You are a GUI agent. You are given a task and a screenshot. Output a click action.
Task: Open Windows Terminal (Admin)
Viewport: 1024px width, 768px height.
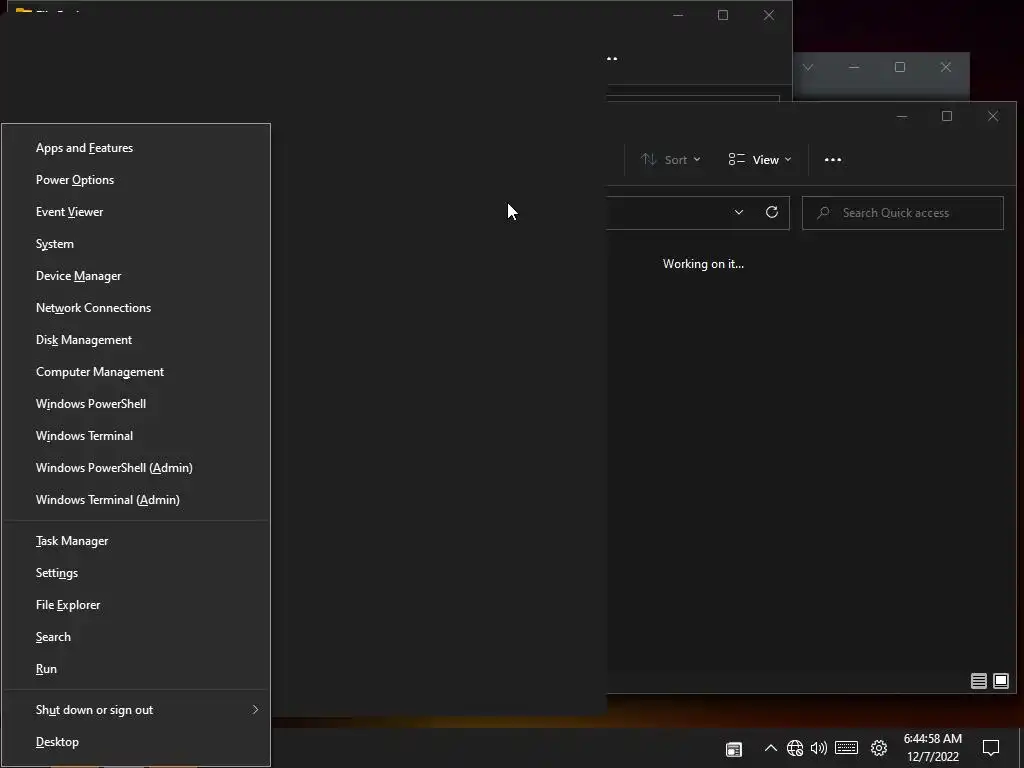136,500
